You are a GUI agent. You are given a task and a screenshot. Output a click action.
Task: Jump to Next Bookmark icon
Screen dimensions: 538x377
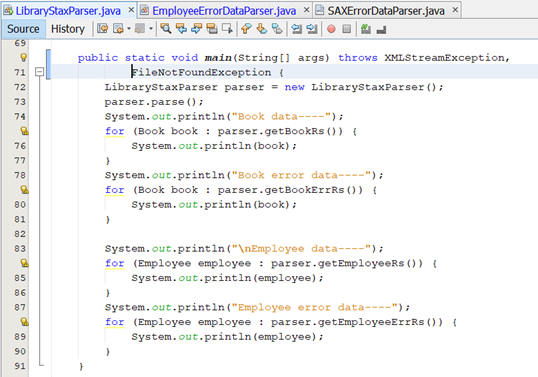[261, 29]
